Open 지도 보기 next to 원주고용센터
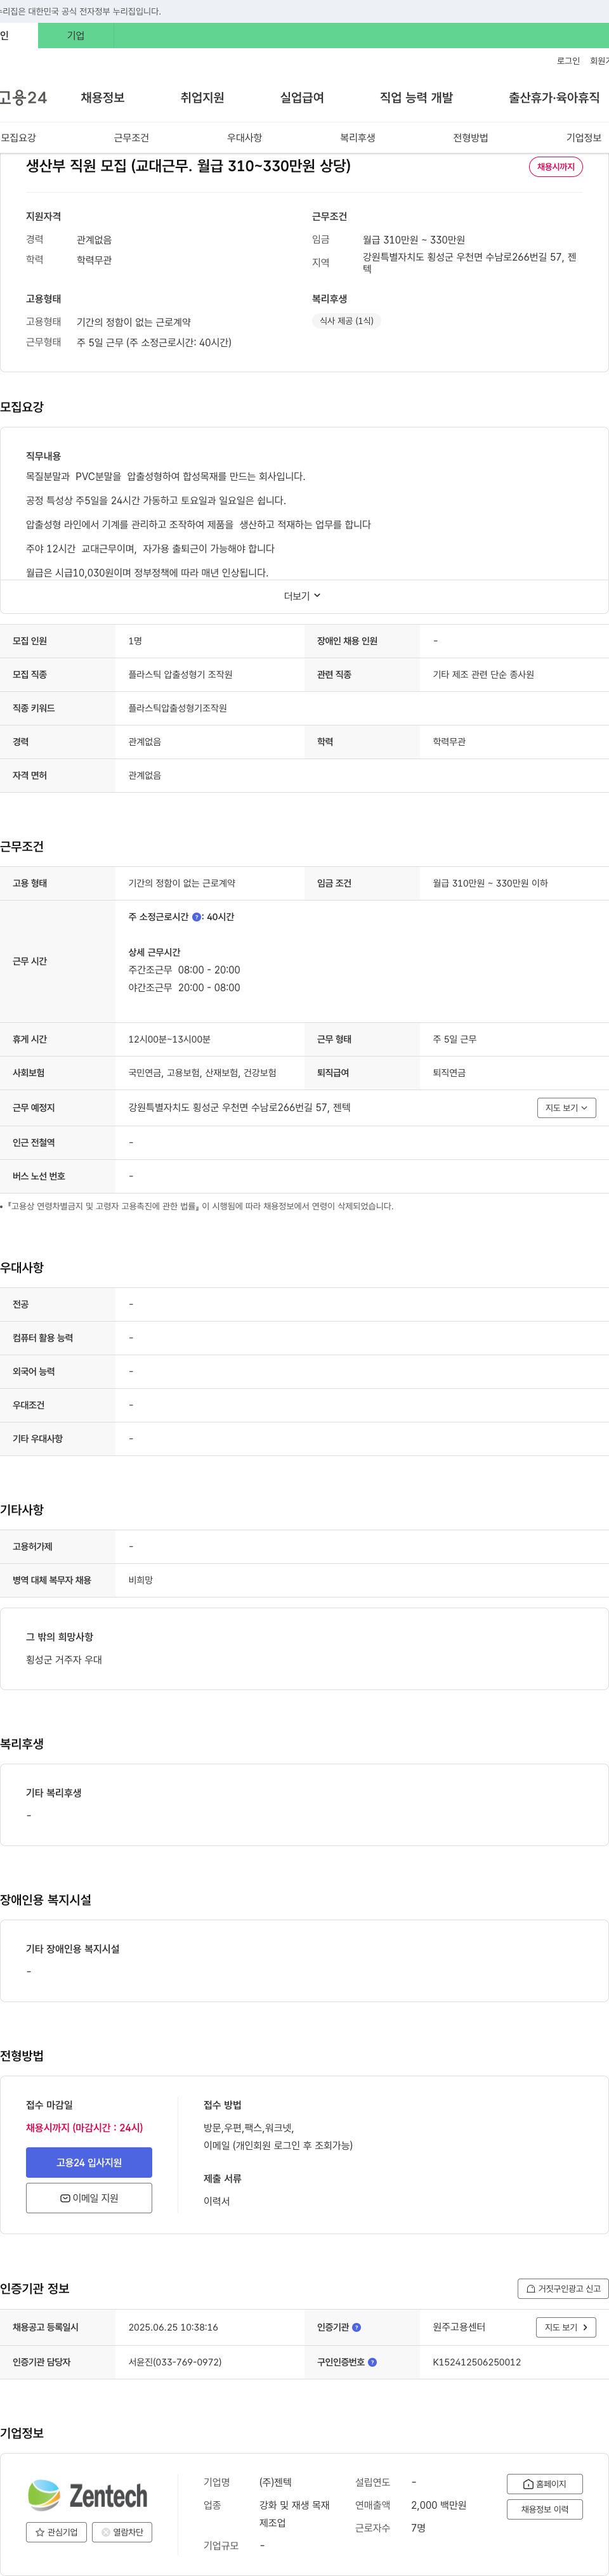609x2576 pixels. [566, 2327]
